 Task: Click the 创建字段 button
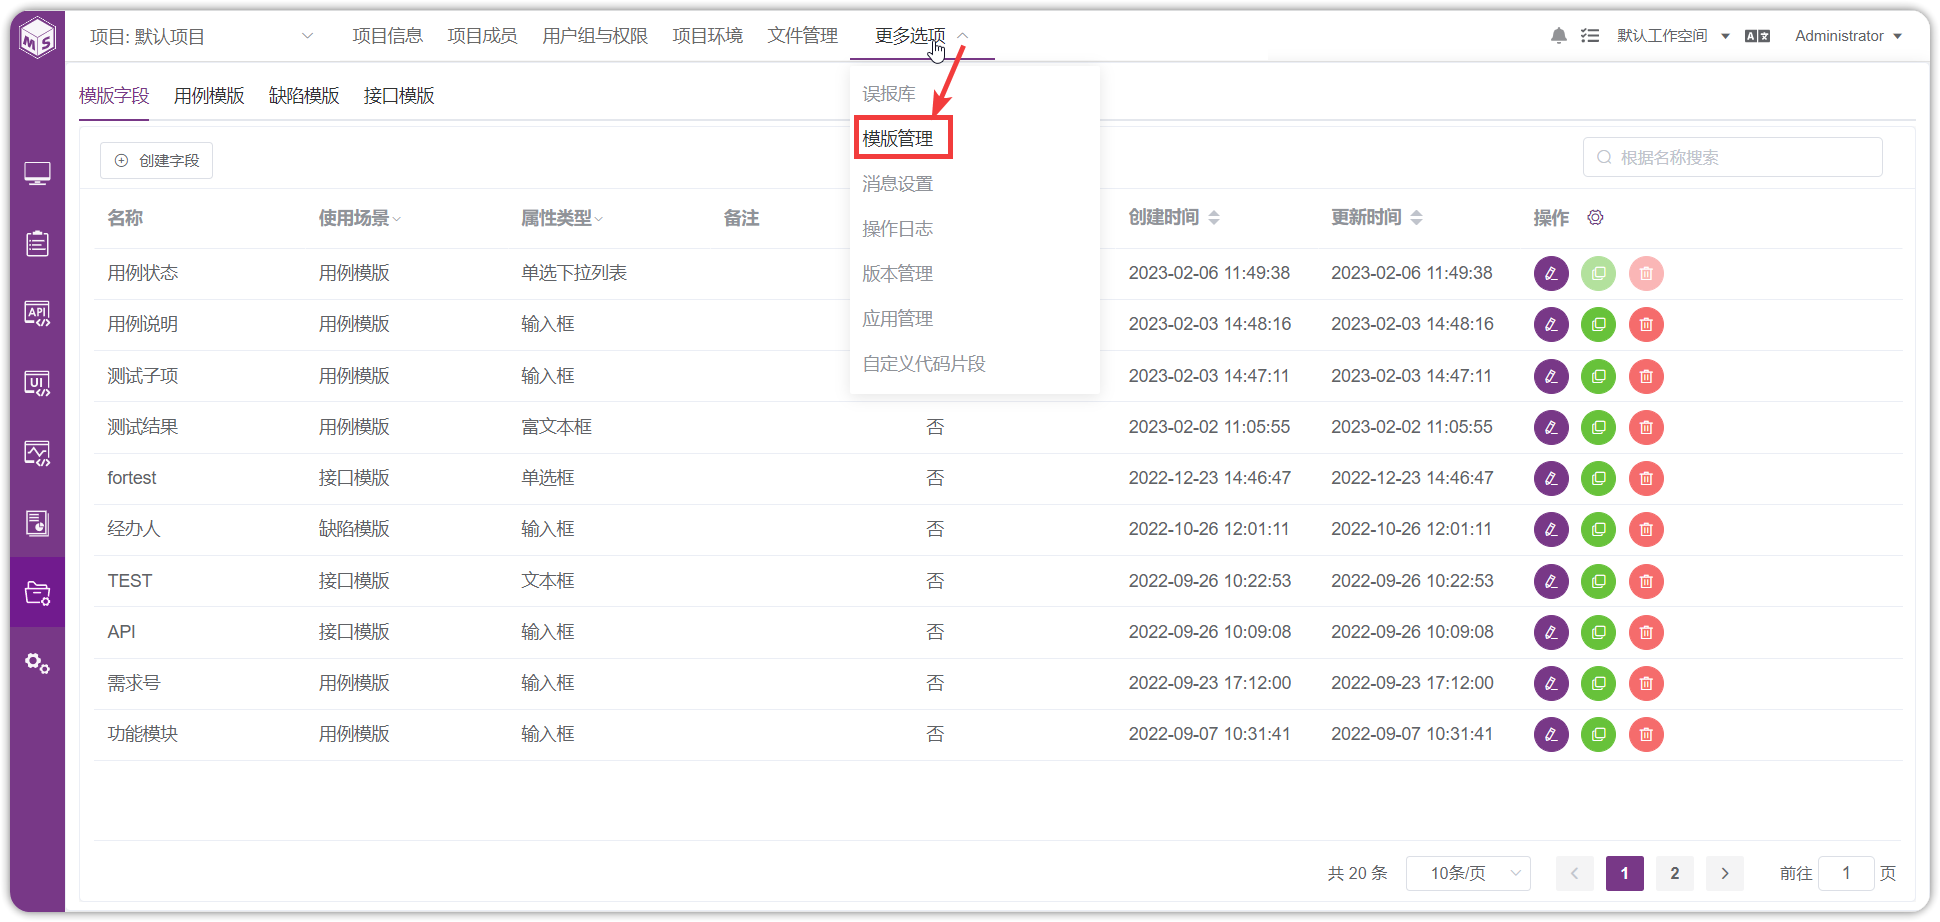pyautogui.click(x=156, y=160)
